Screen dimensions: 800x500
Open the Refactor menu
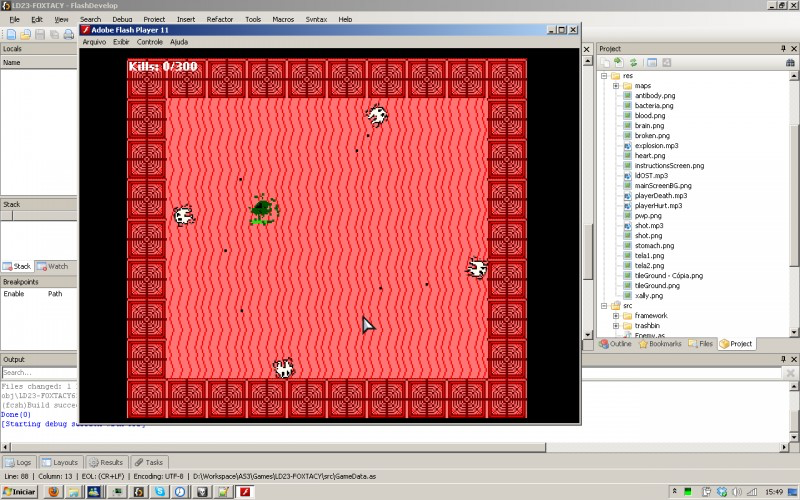[219, 19]
